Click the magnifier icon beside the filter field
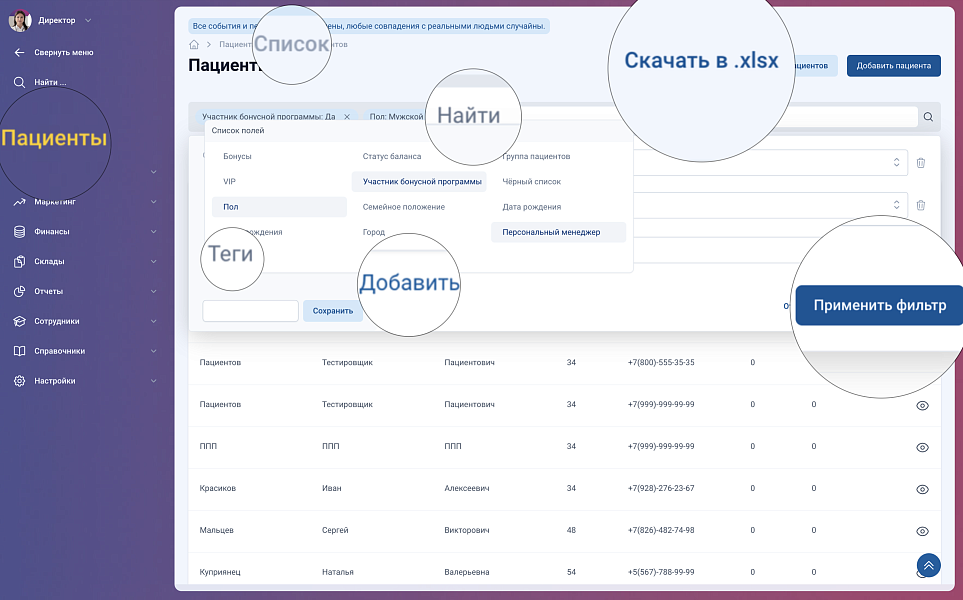 point(928,117)
